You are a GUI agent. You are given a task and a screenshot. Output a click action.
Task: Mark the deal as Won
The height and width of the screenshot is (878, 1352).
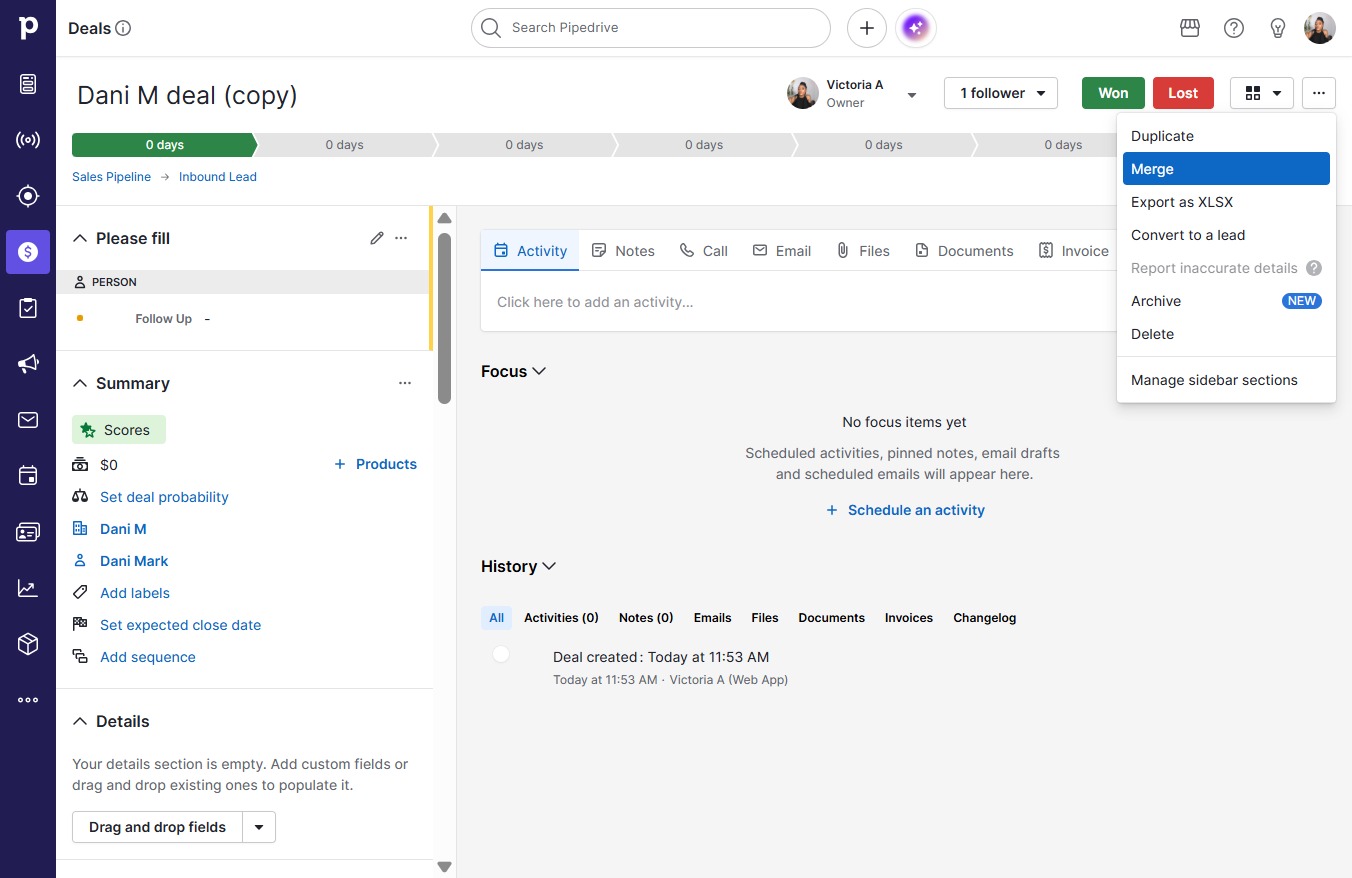coord(1113,93)
